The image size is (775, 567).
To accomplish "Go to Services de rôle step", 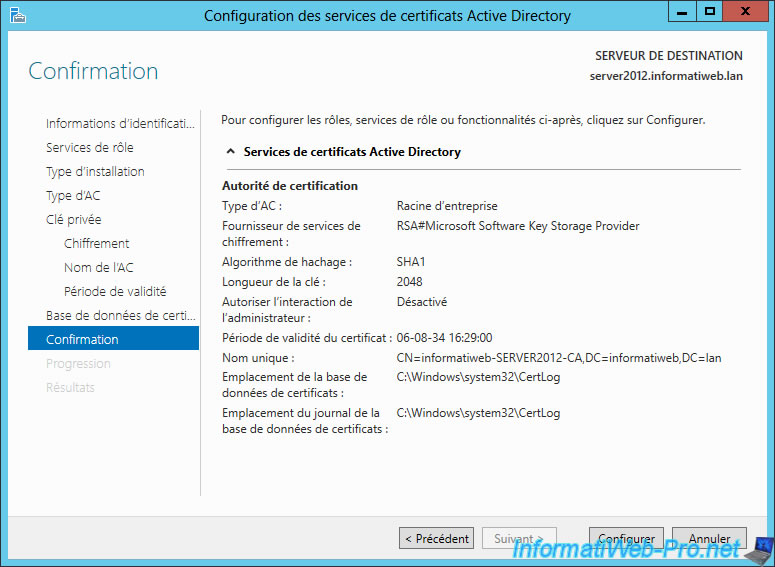I will click(x=89, y=147).
